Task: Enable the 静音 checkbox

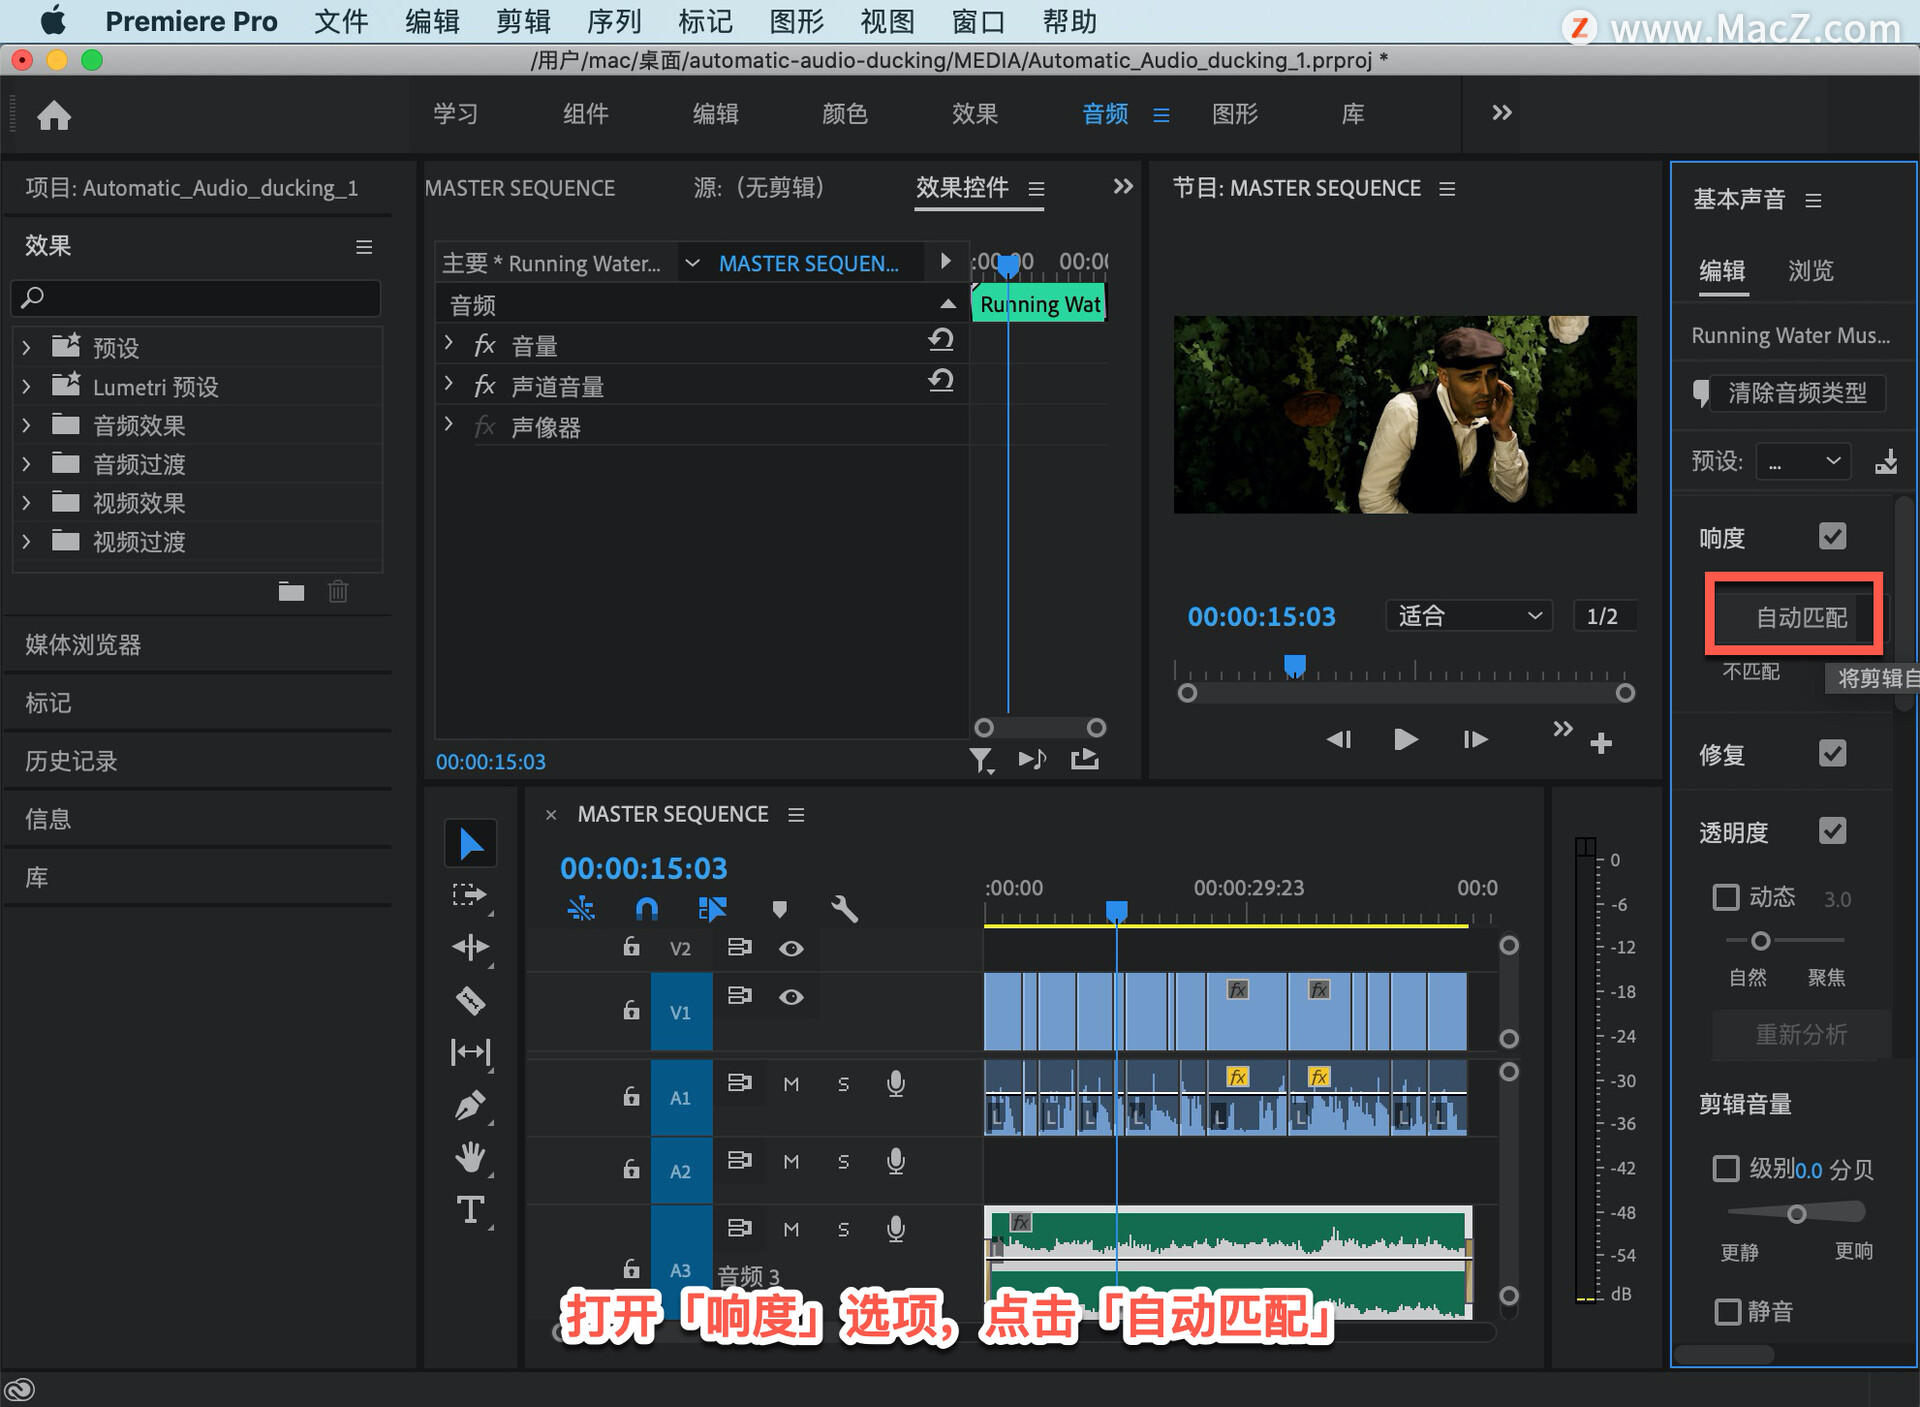Action: coord(1727,1311)
